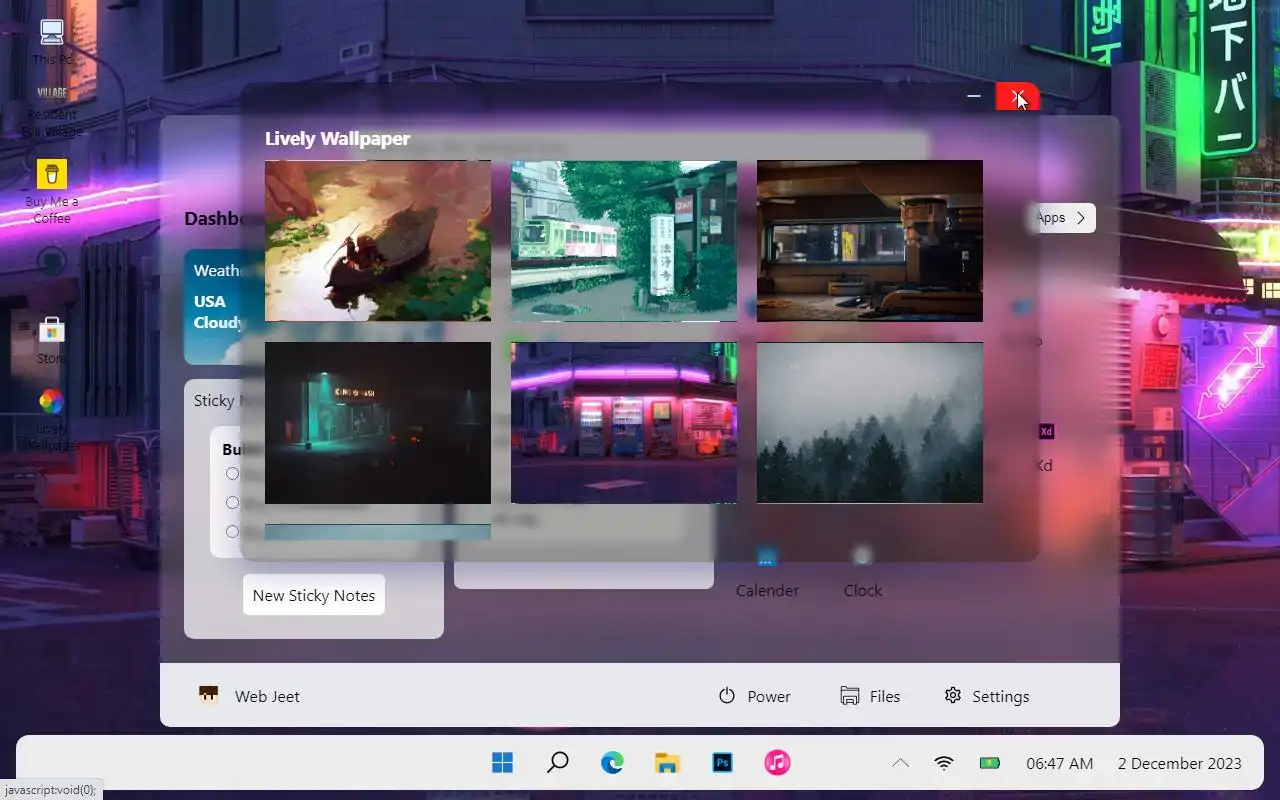The width and height of the screenshot is (1280, 800).
Task: Open Lively Wallpaper desktop shortcut
Action: click(52, 420)
